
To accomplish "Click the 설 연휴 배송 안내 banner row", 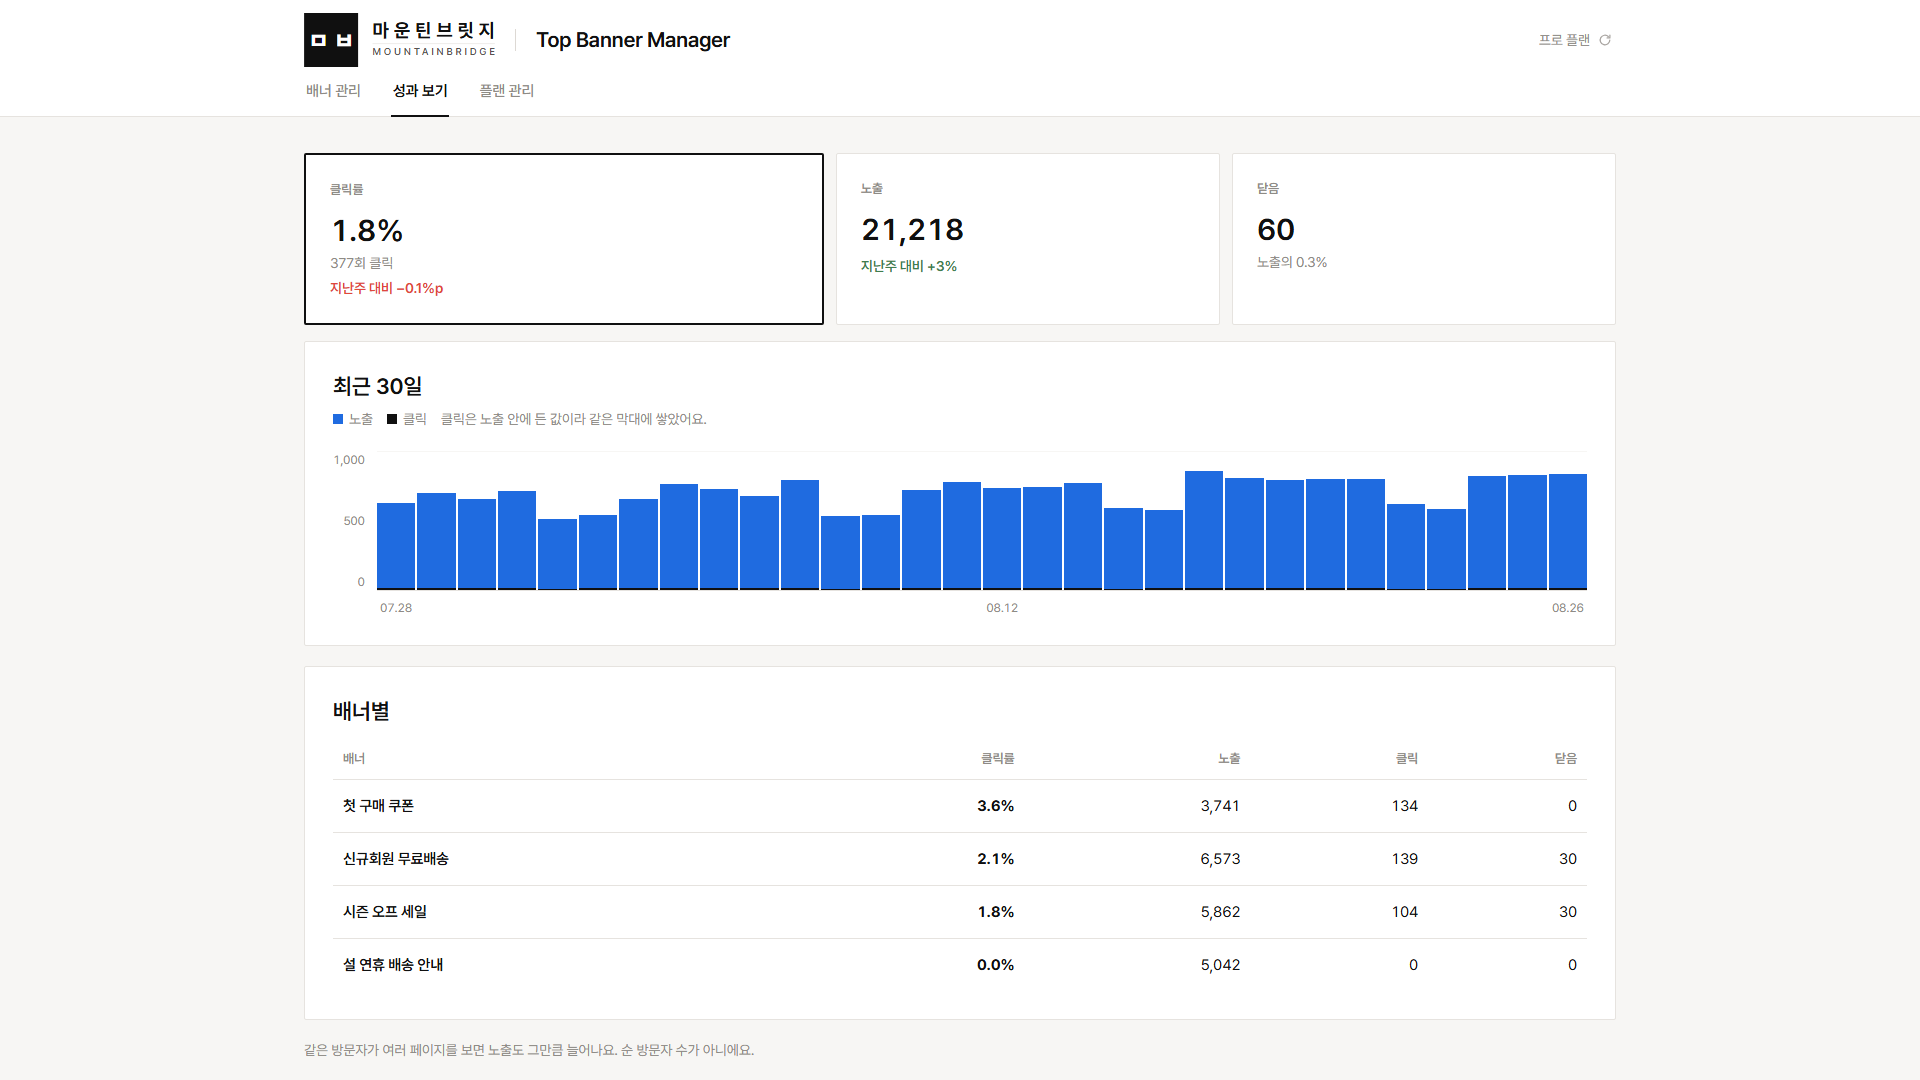I will (960, 965).
